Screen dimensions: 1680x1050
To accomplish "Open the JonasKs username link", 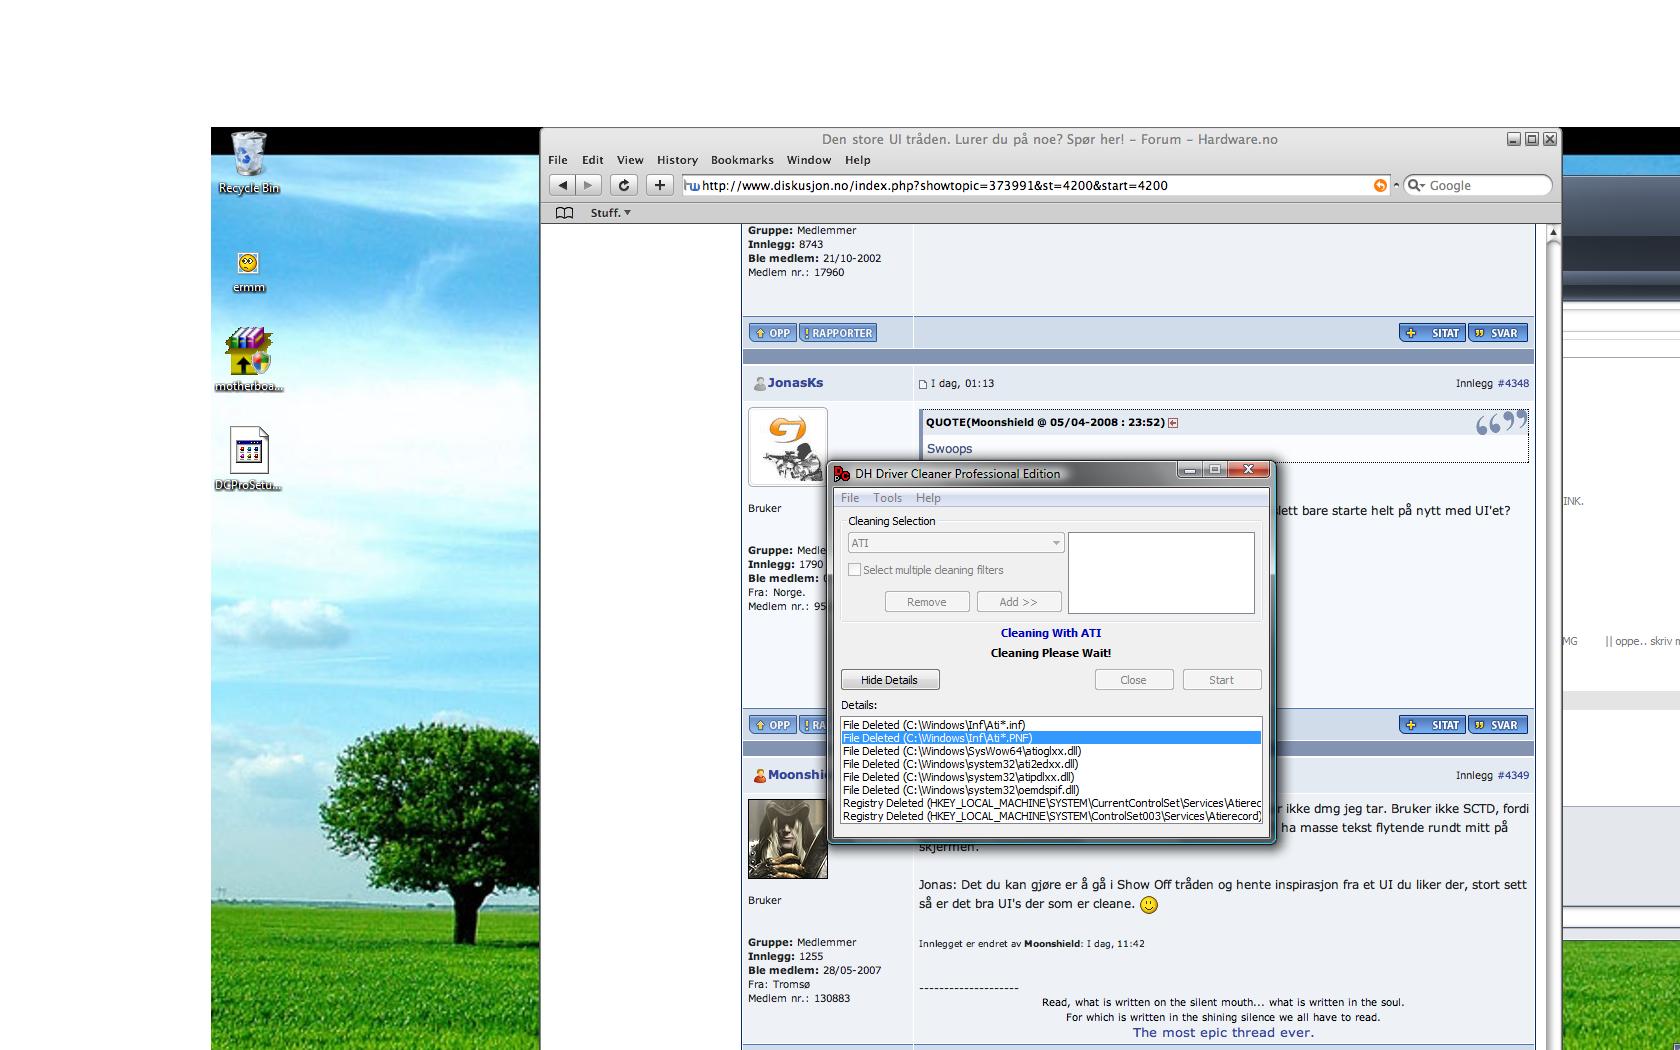I will tap(795, 383).
